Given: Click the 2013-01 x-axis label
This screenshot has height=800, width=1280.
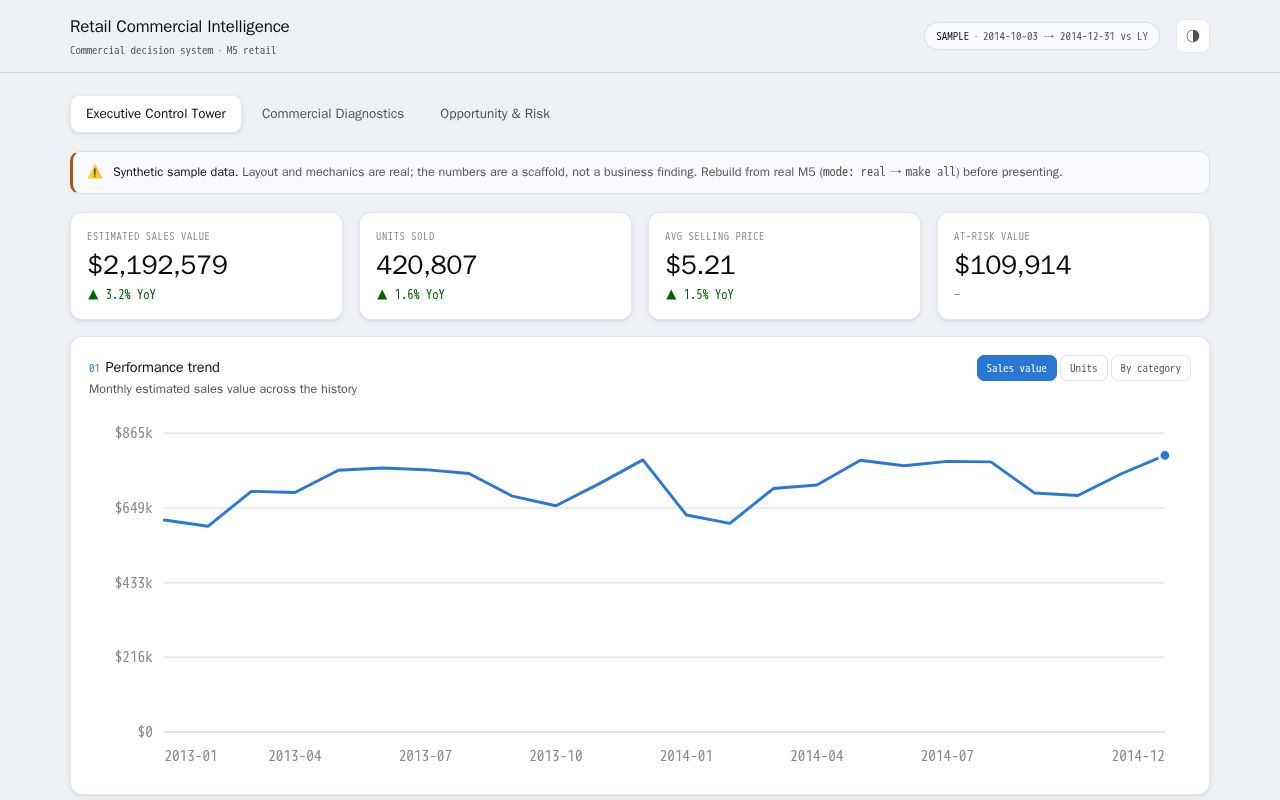Looking at the screenshot, I should [x=191, y=756].
